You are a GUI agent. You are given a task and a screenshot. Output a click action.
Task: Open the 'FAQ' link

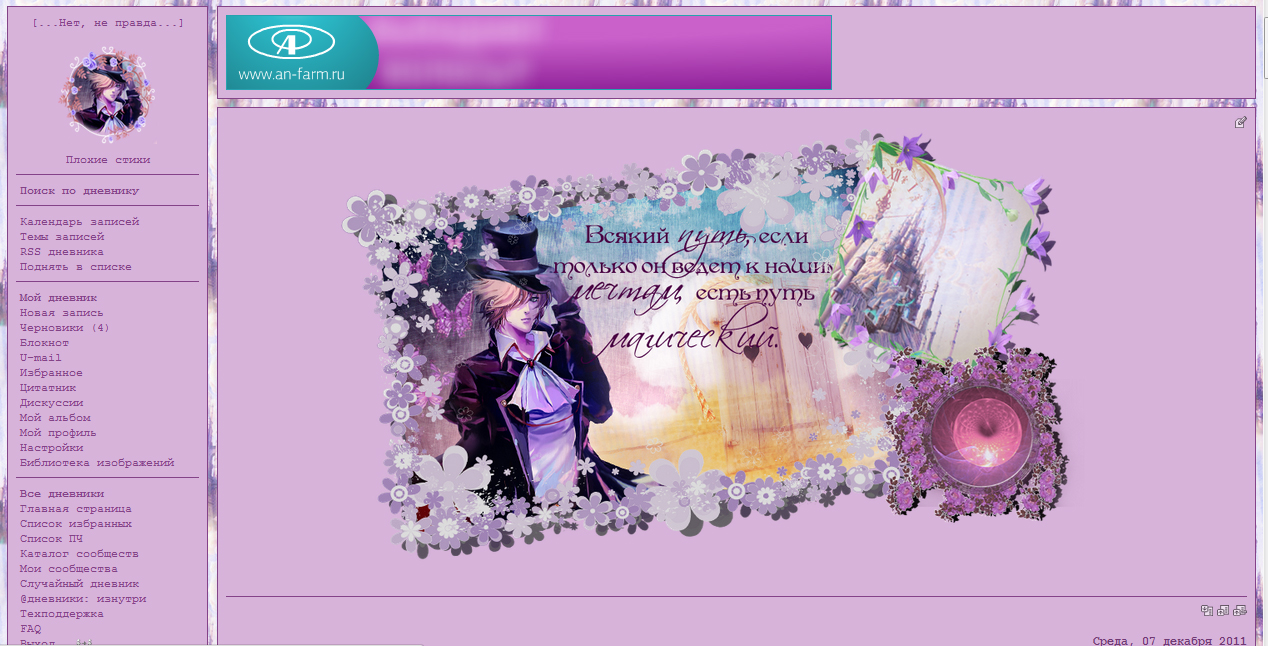[x=31, y=628]
